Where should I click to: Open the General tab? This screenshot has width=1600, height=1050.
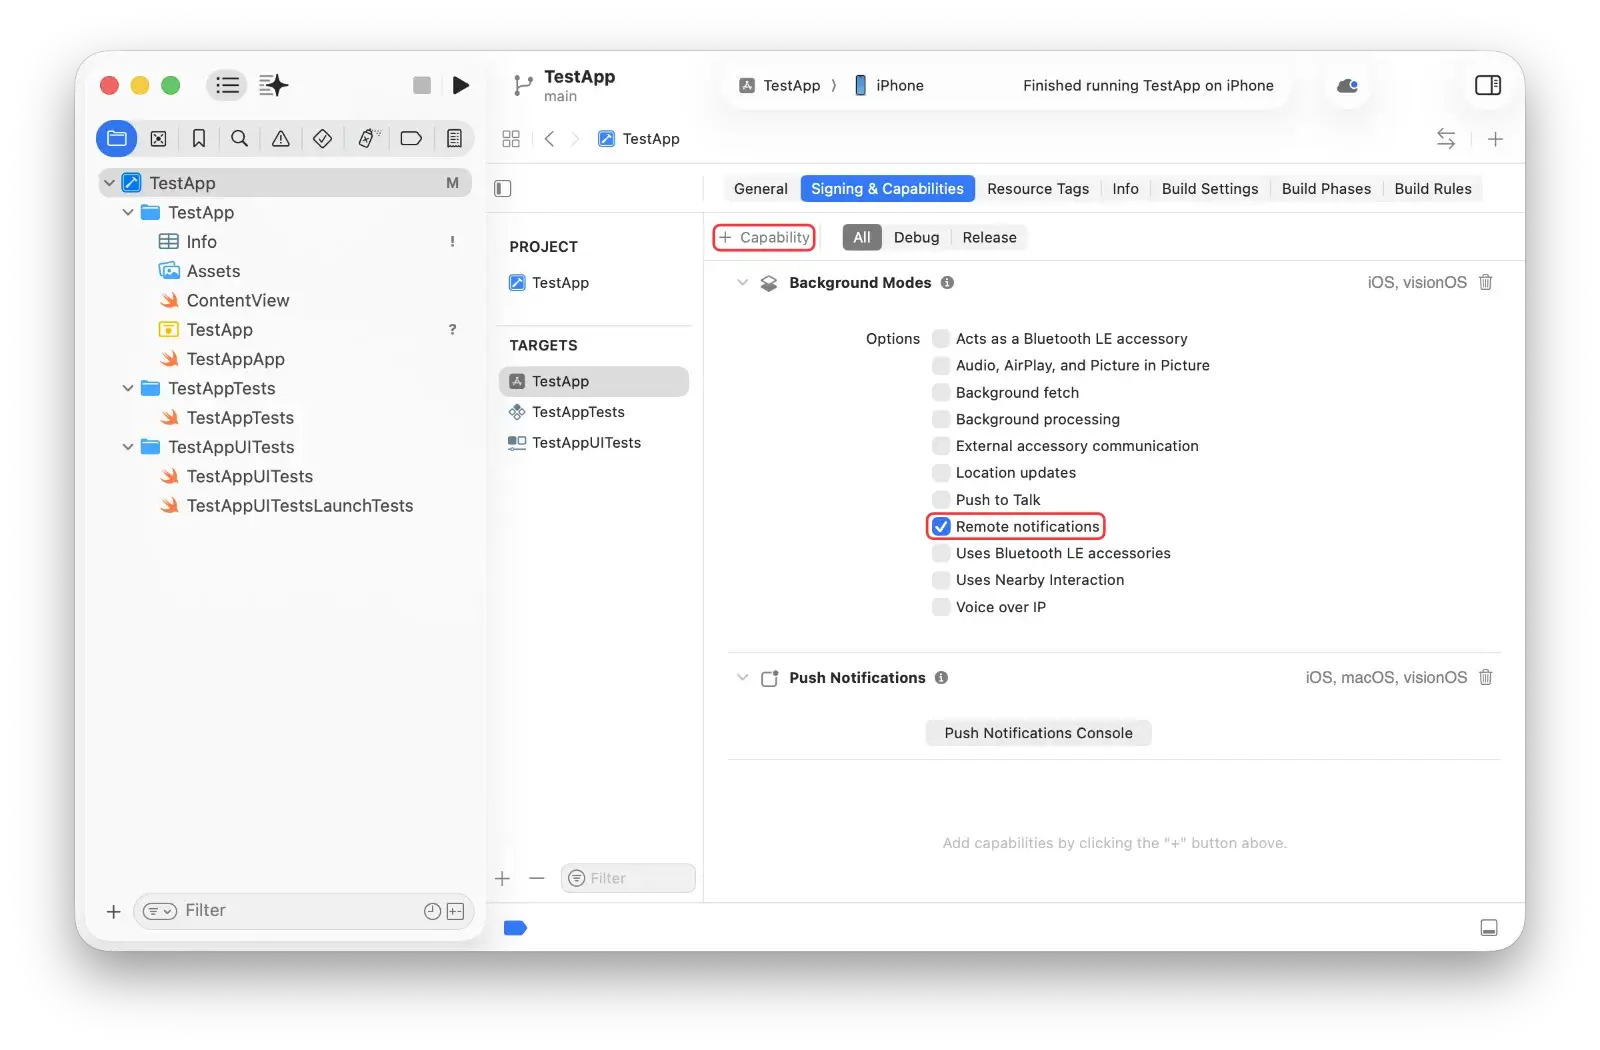[760, 189]
